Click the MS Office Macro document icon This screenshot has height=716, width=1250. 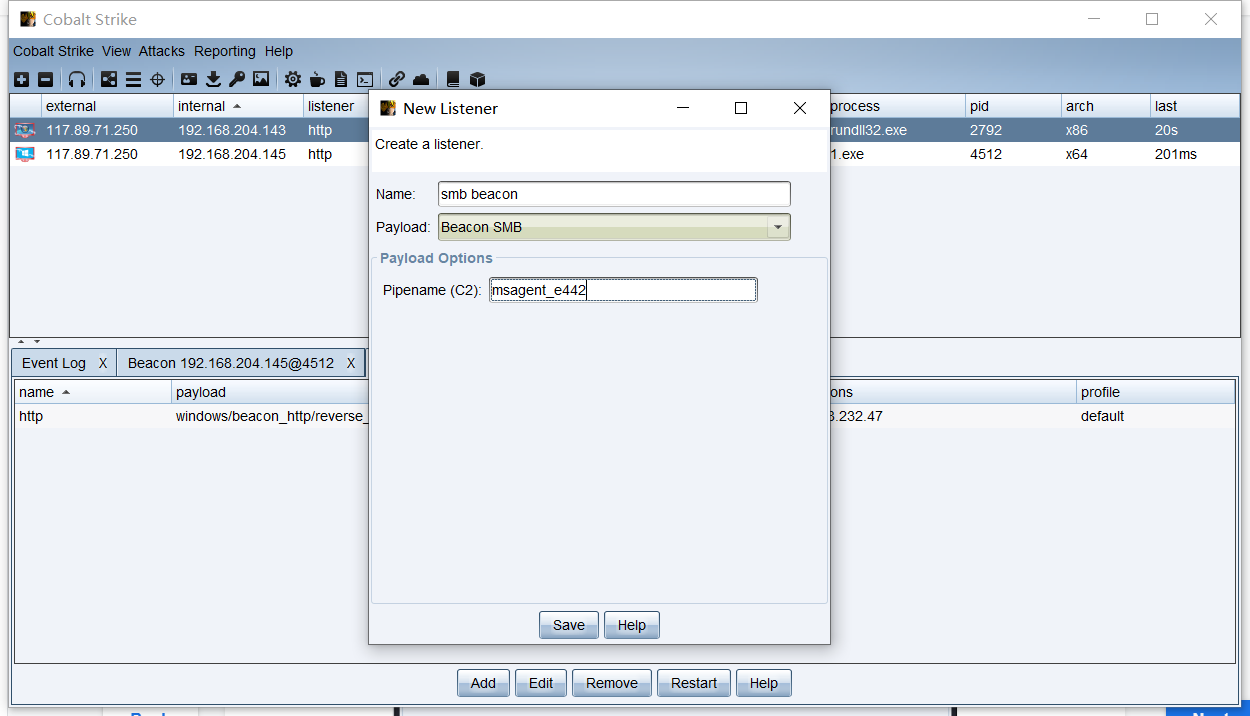click(x=341, y=79)
